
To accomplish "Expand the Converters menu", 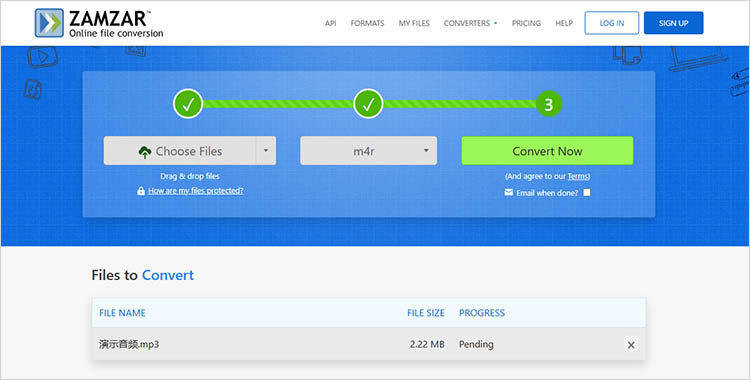I will (x=470, y=23).
